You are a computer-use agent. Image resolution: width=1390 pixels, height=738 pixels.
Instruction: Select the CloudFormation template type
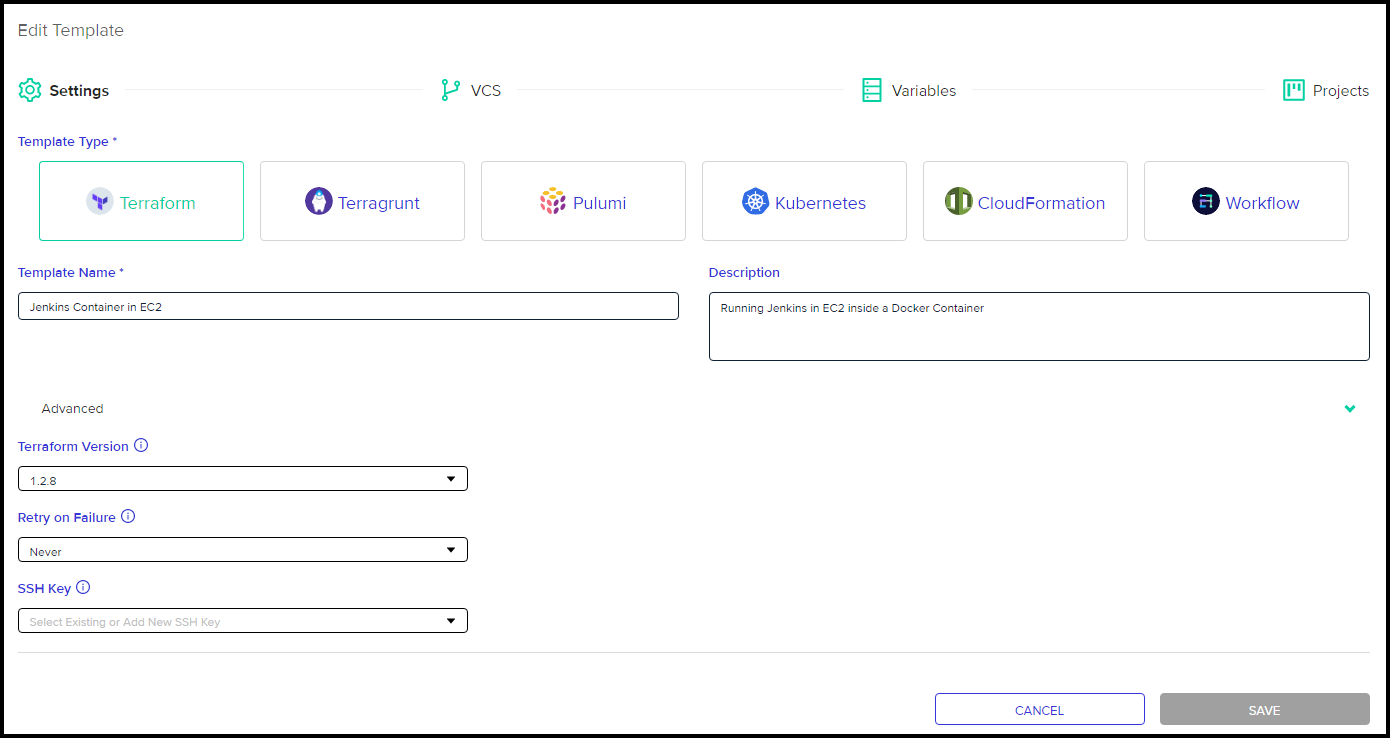pyautogui.click(x=1025, y=200)
